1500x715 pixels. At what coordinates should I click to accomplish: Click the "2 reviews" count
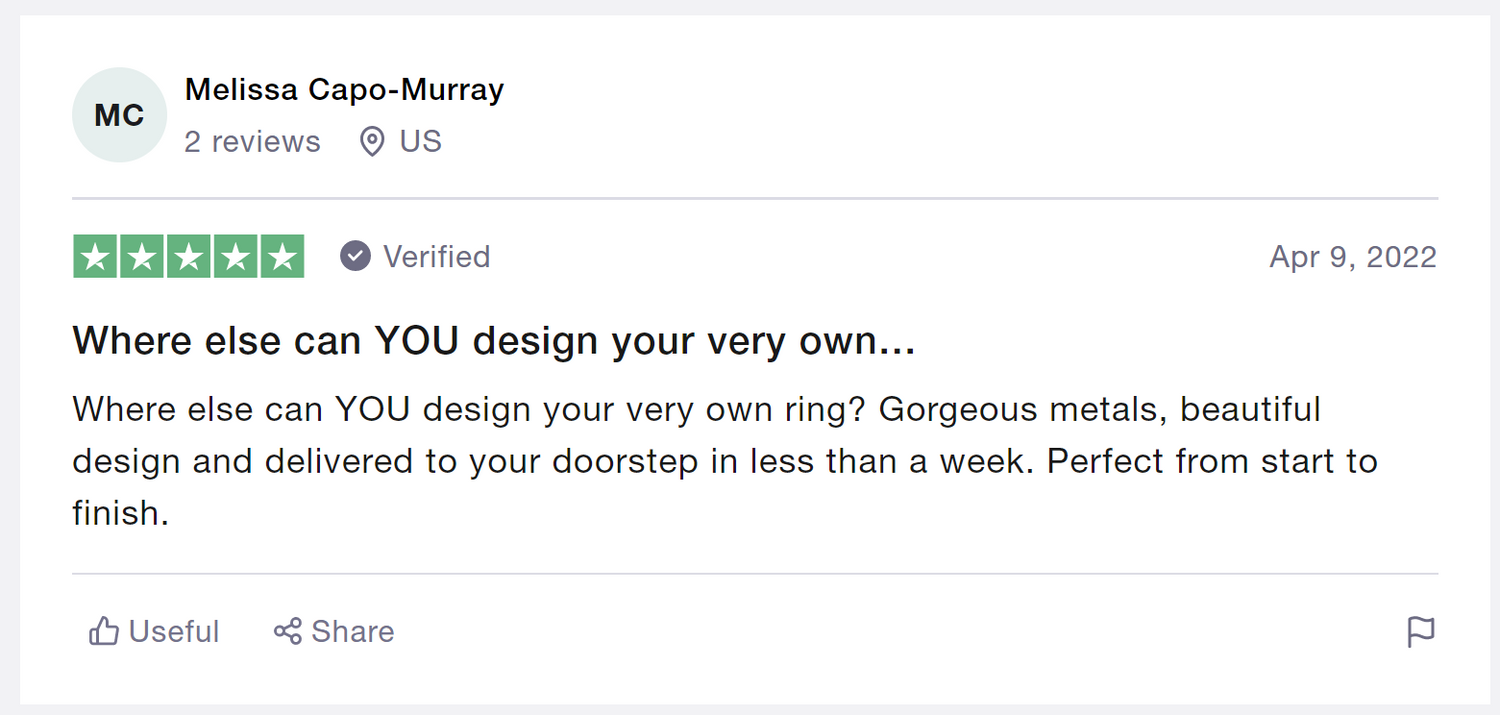coord(252,142)
